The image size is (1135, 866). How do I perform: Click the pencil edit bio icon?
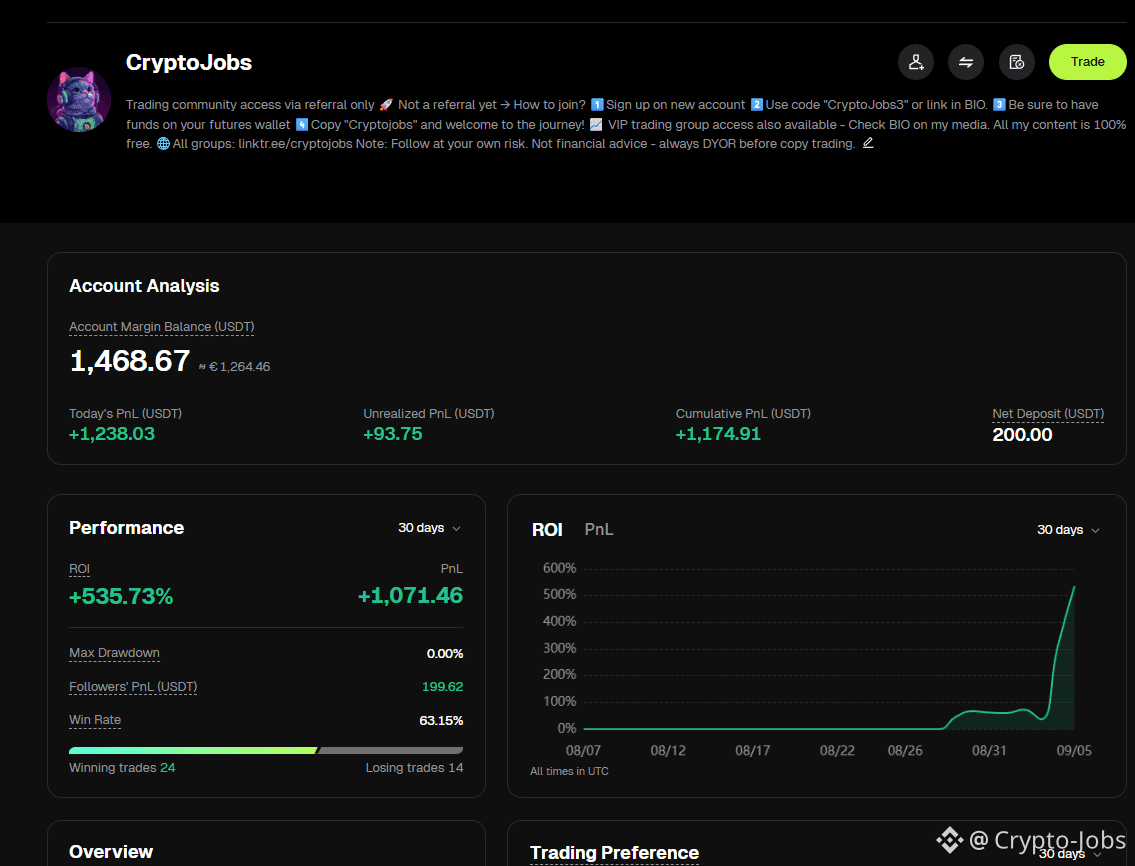[x=868, y=143]
